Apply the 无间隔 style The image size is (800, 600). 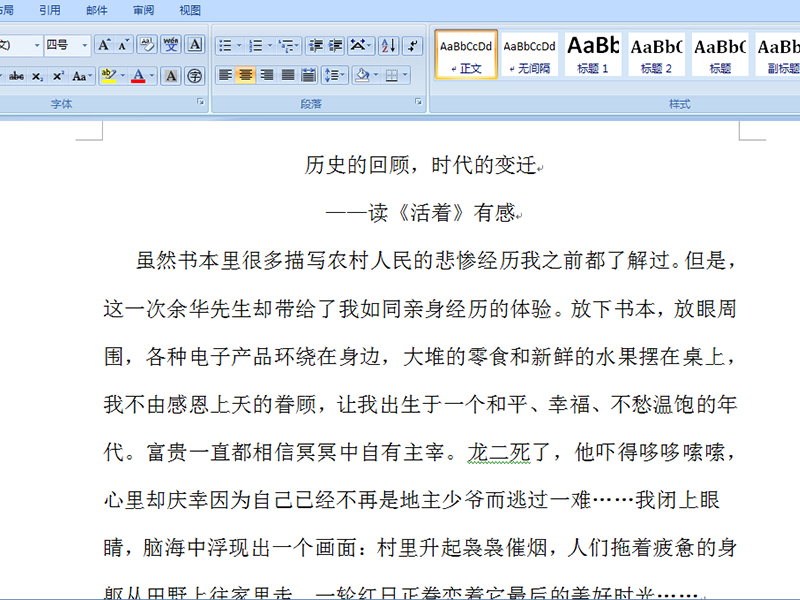tap(529, 54)
